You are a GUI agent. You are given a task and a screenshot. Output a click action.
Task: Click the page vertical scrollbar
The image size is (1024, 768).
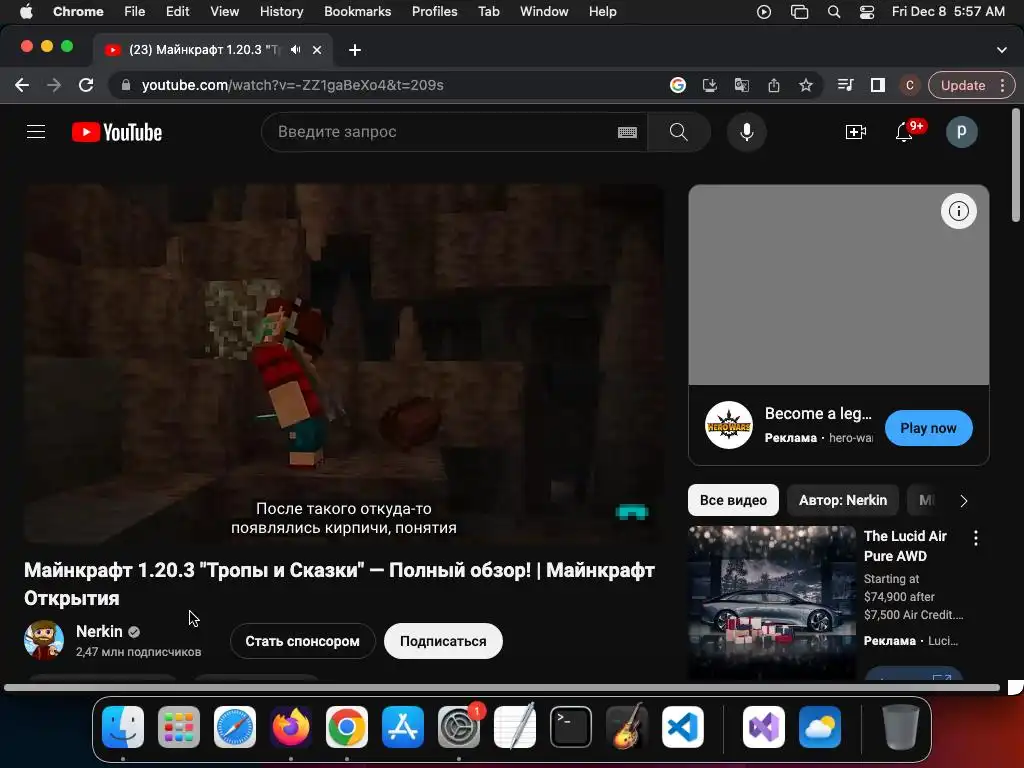(1016, 165)
